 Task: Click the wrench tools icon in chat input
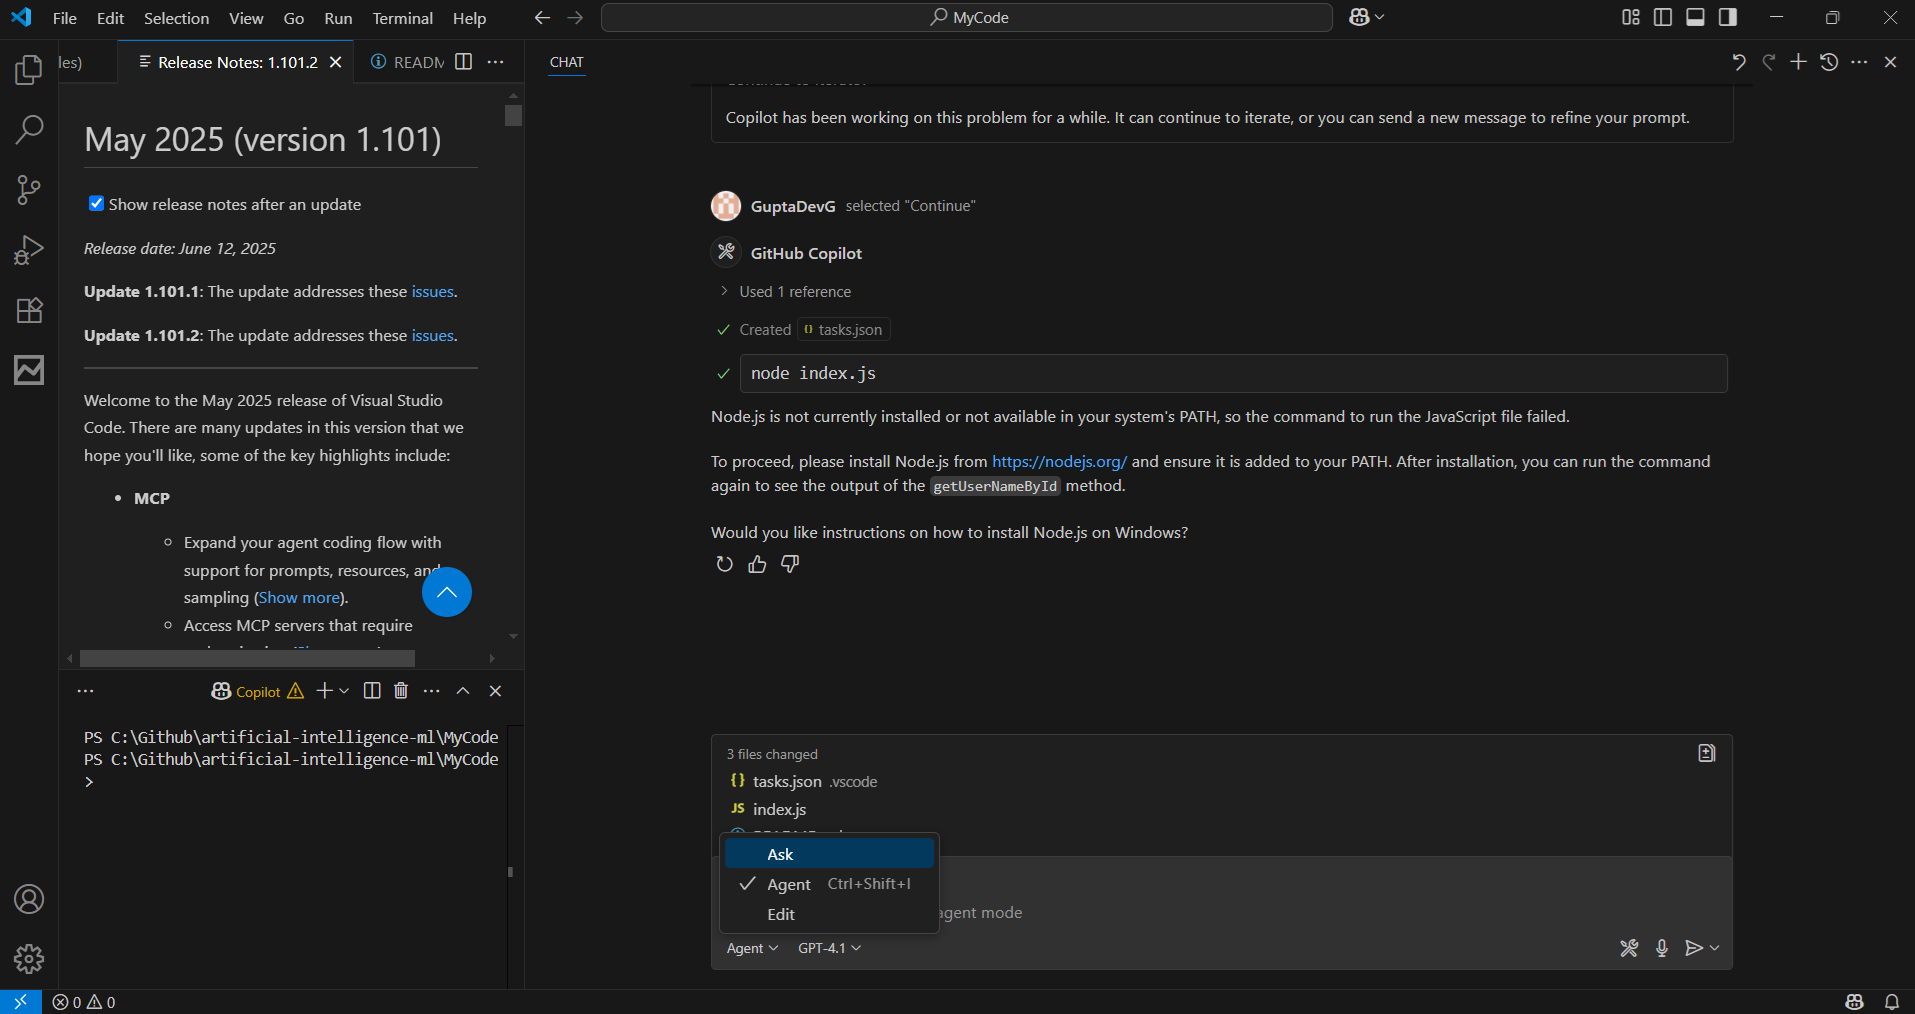[x=1629, y=947]
